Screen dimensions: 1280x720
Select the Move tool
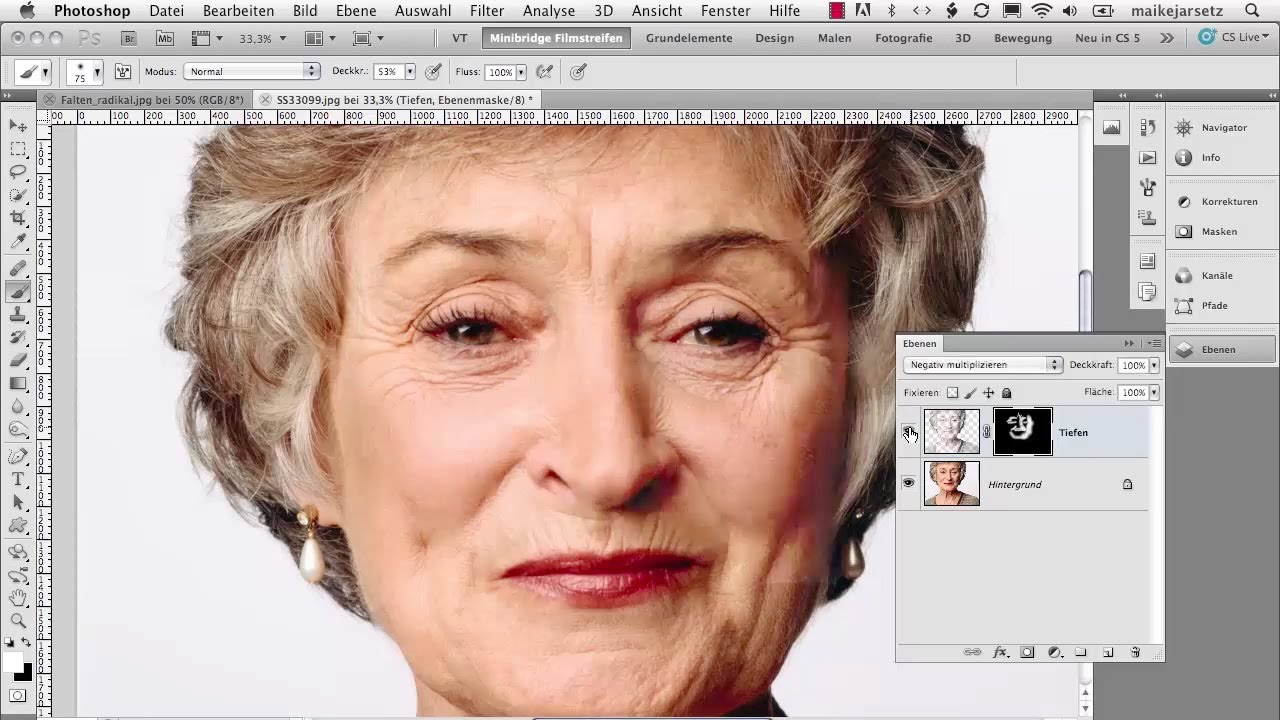click(x=18, y=126)
